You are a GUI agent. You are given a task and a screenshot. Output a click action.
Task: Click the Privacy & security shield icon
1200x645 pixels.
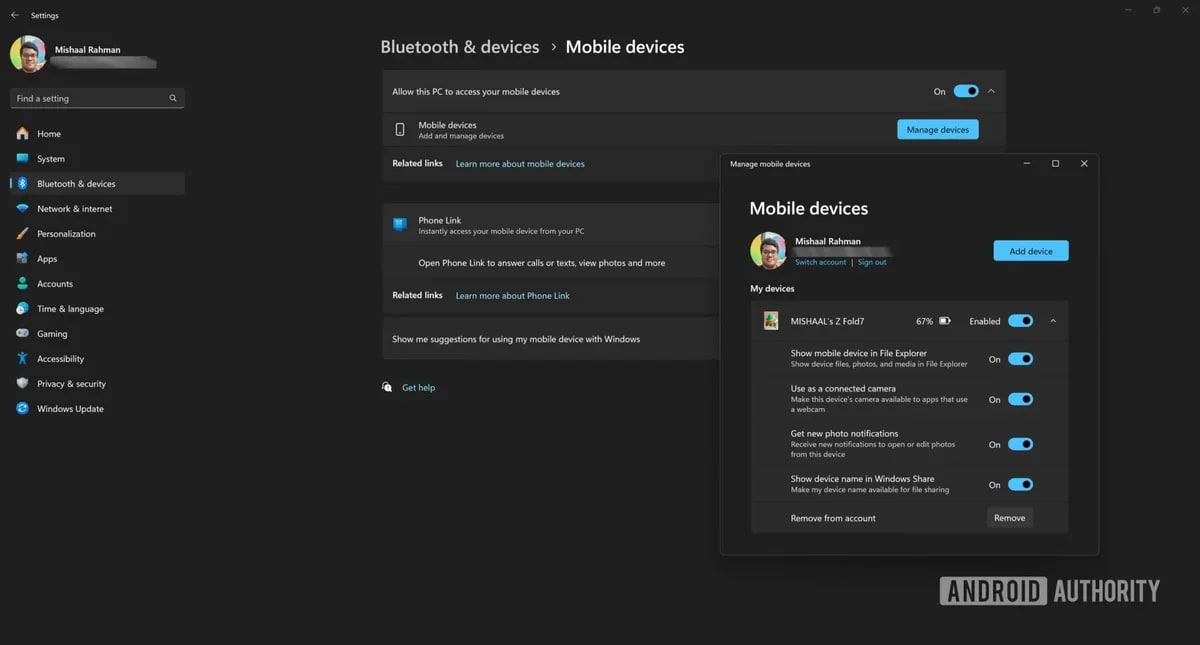[x=22, y=384]
